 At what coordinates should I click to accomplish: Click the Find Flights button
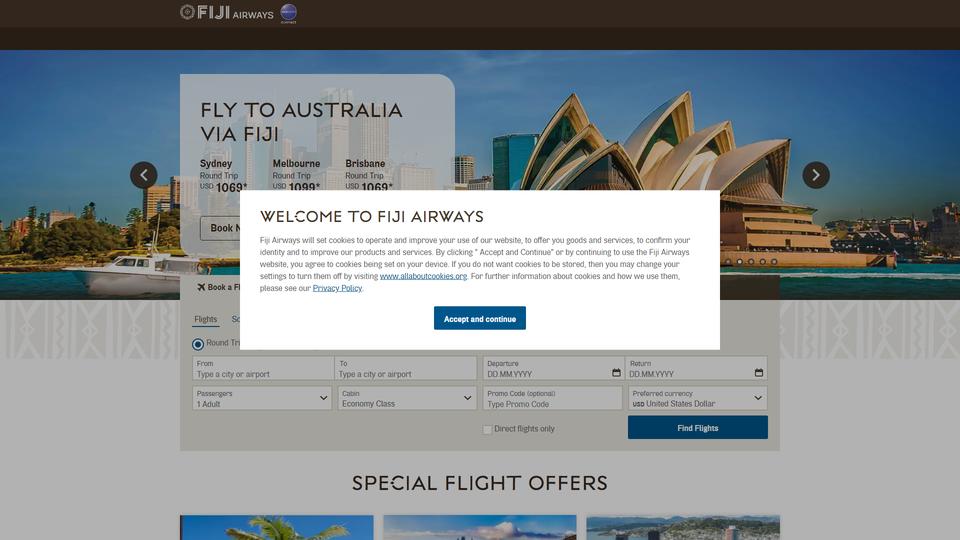697,427
